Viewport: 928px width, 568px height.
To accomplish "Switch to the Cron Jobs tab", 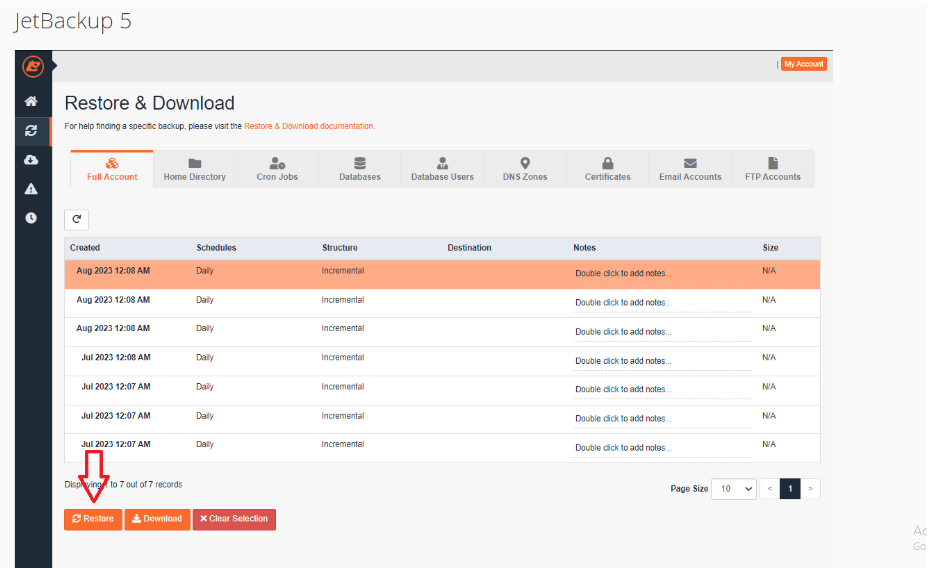I will (277, 169).
